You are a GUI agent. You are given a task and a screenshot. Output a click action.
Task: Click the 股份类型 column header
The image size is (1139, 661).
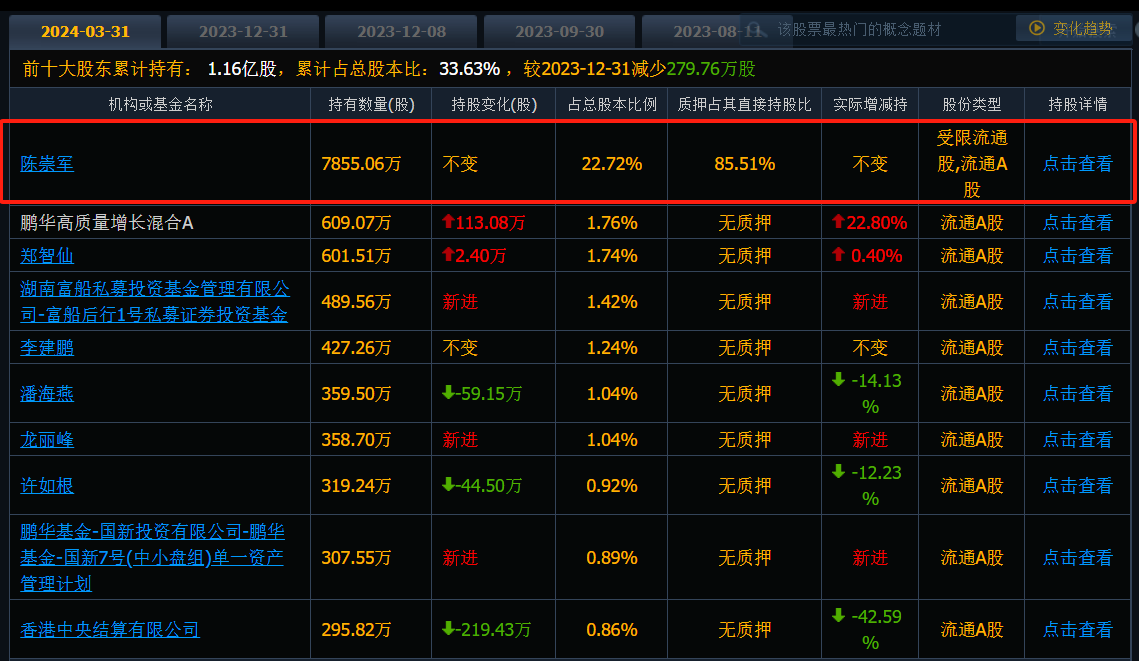(972, 105)
